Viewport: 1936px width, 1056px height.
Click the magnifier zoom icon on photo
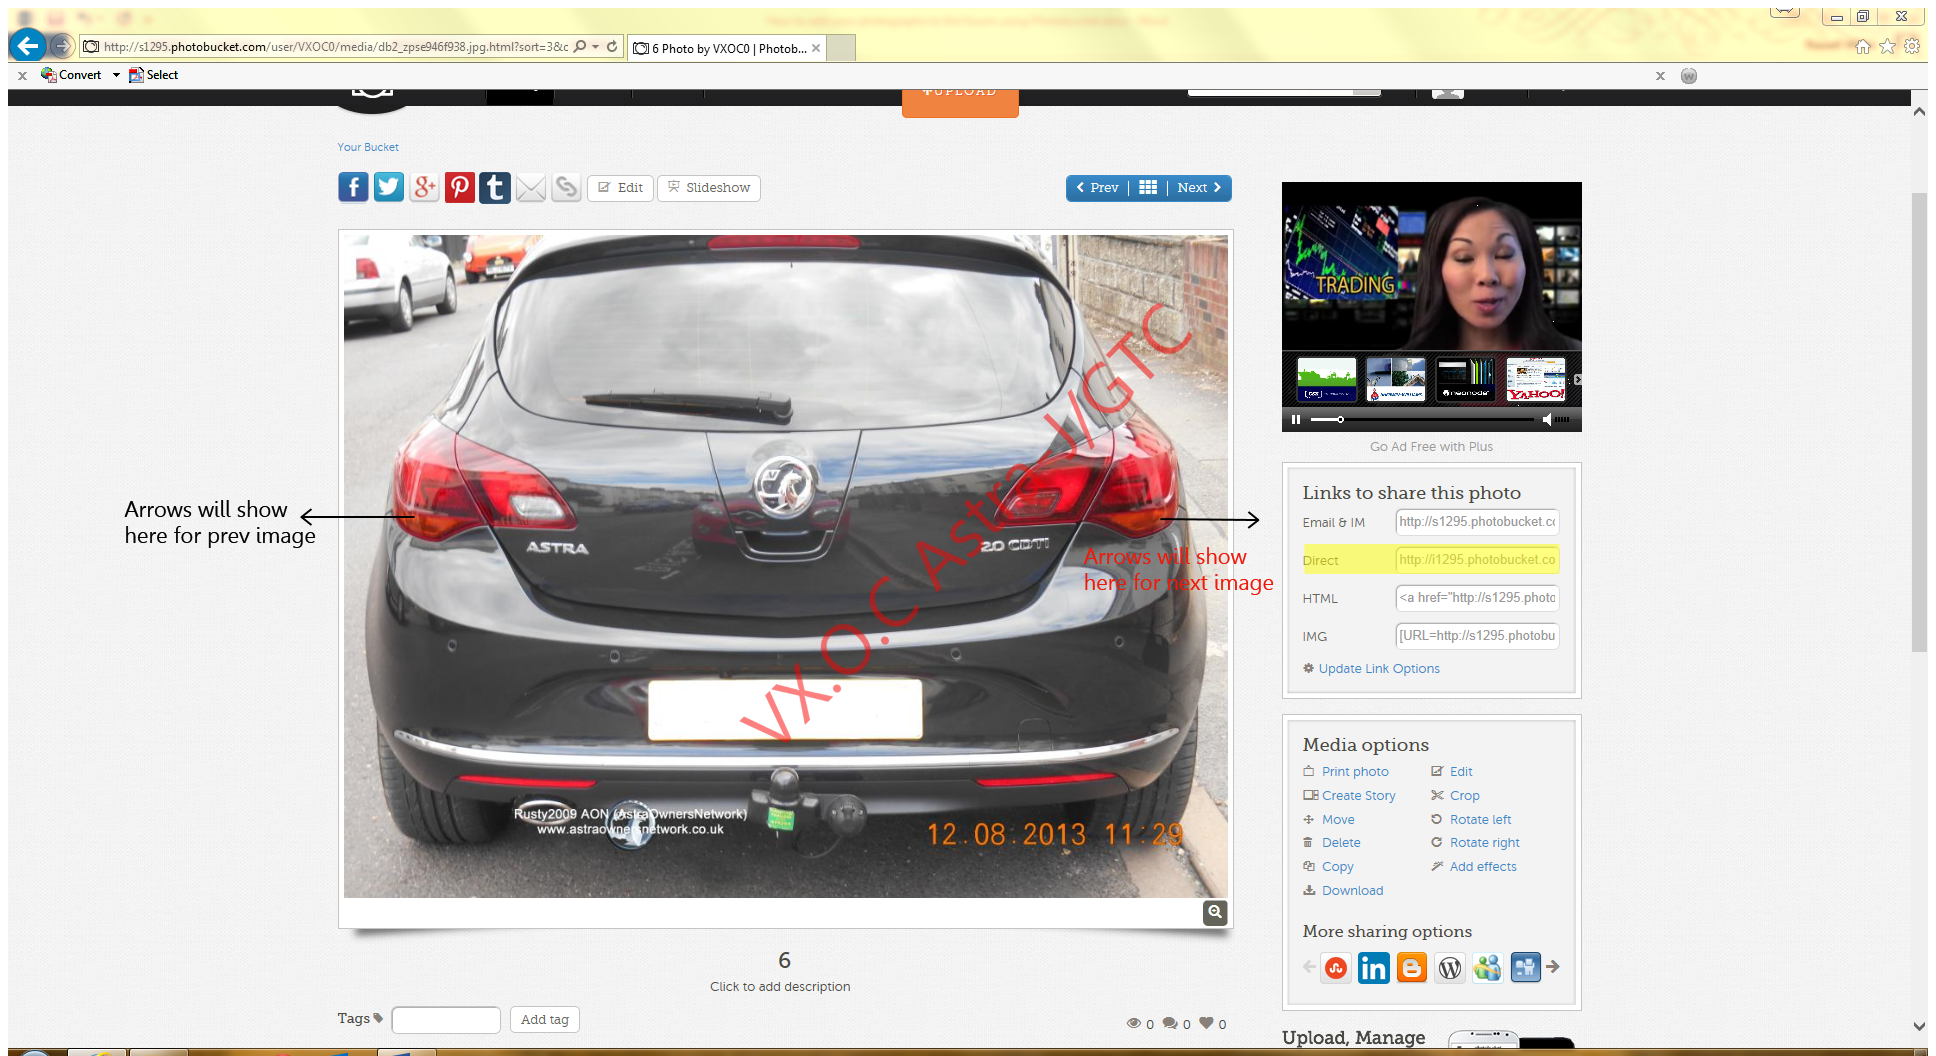[x=1215, y=912]
